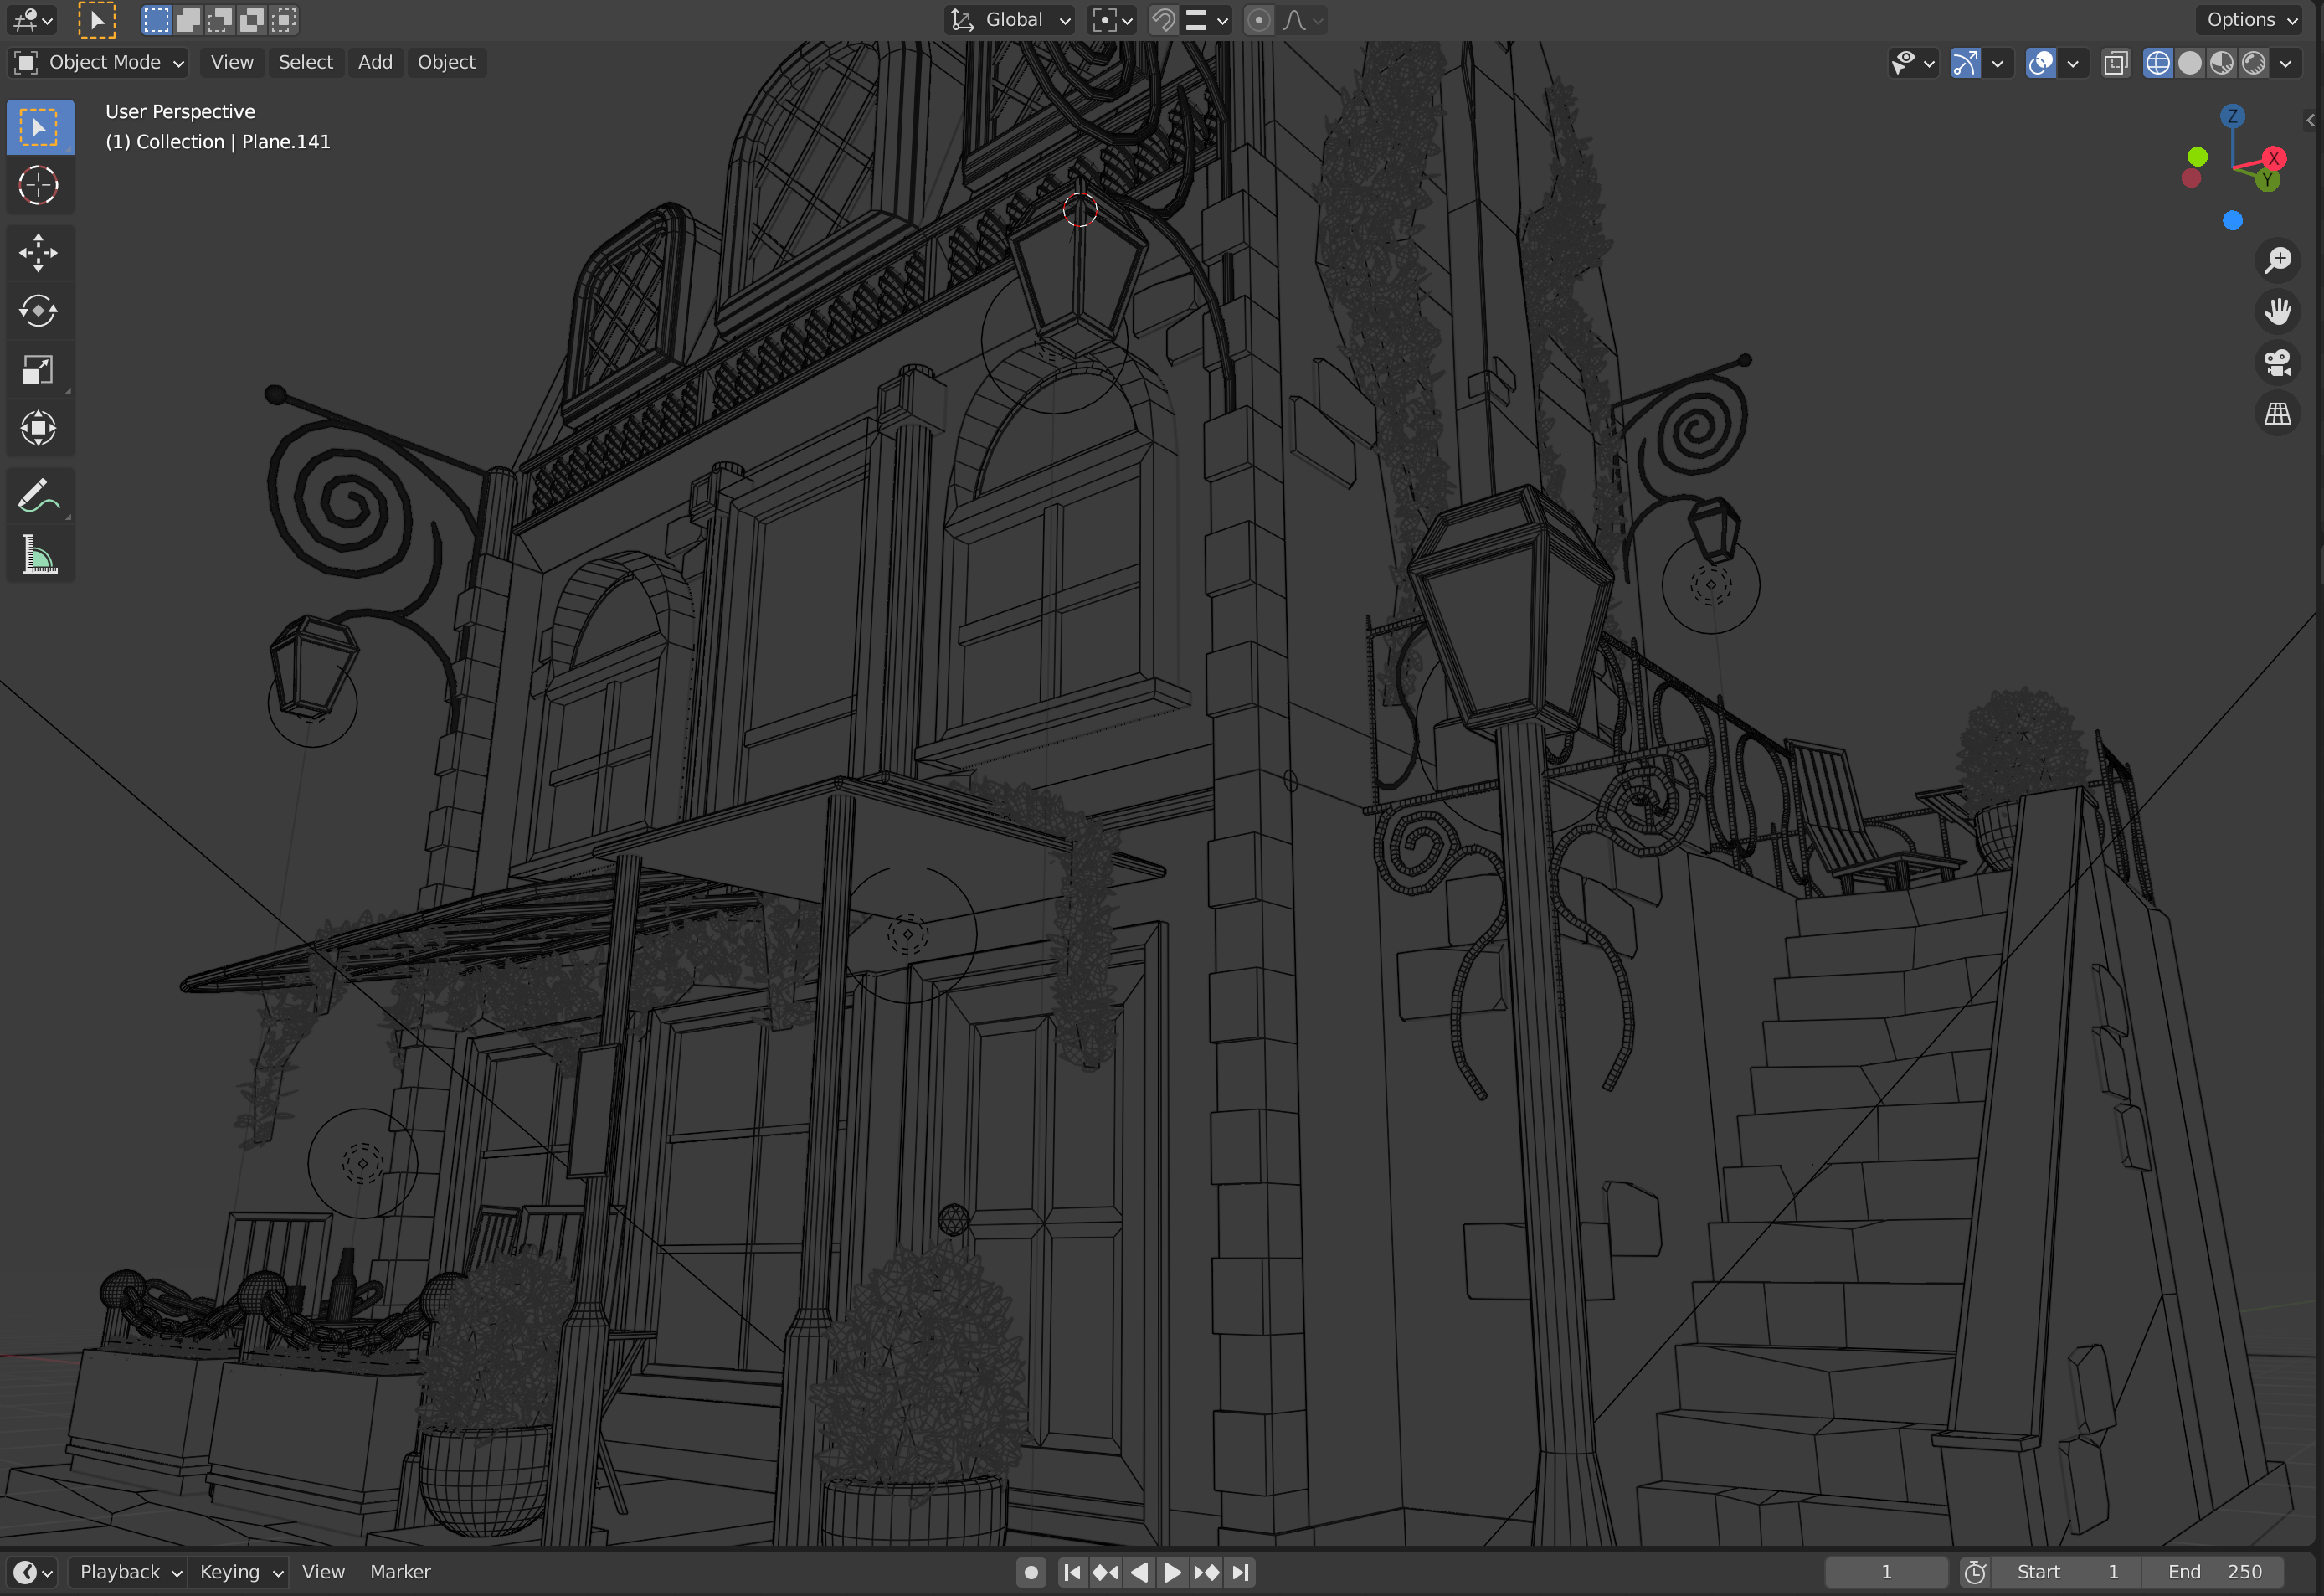Jump to previous keyframe
This screenshot has width=2324, height=1596.
coord(1105,1572)
